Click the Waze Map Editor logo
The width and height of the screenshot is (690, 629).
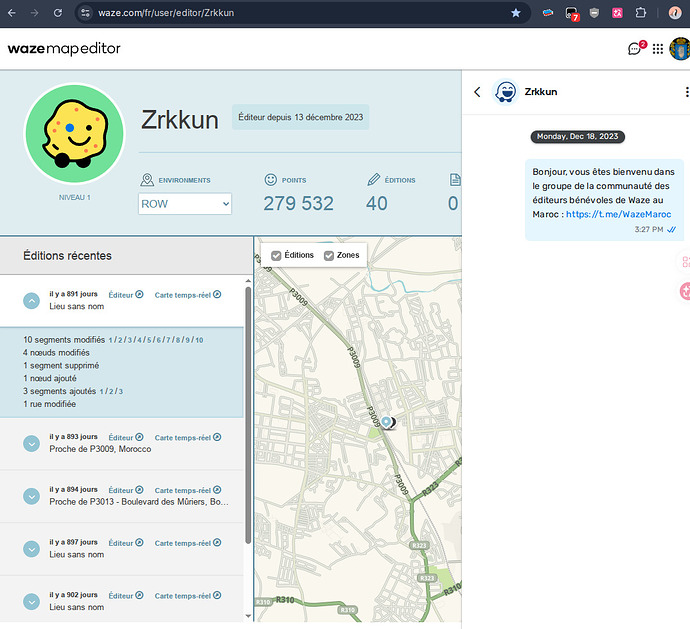pyautogui.click(x=64, y=48)
